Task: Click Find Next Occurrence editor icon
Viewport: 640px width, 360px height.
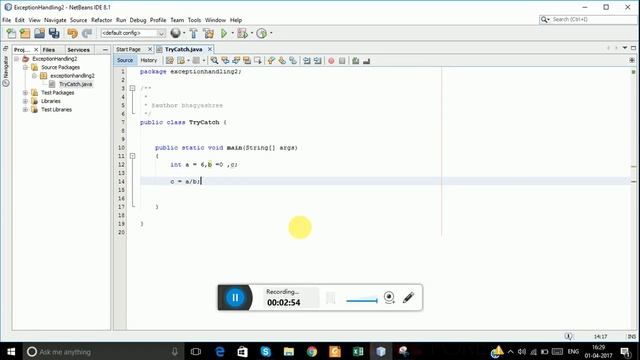Action: (236, 61)
